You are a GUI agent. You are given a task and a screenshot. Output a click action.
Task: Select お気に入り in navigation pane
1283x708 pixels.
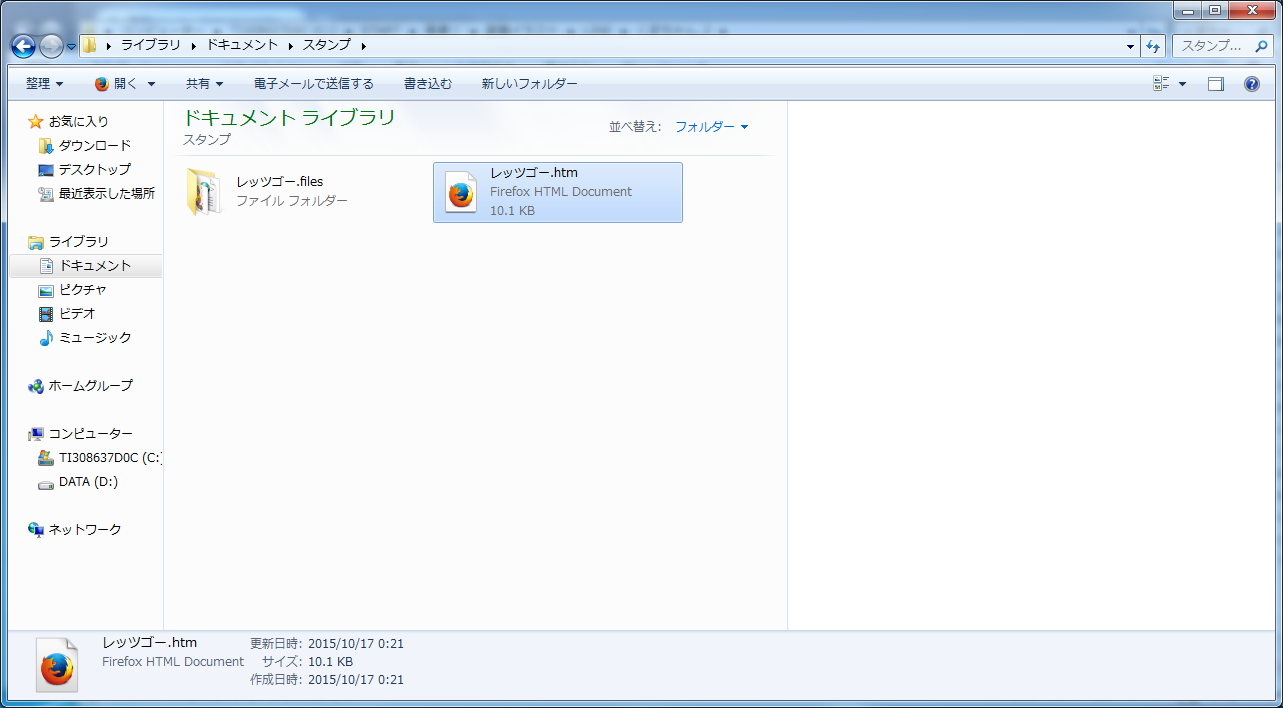click(x=79, y=121)
